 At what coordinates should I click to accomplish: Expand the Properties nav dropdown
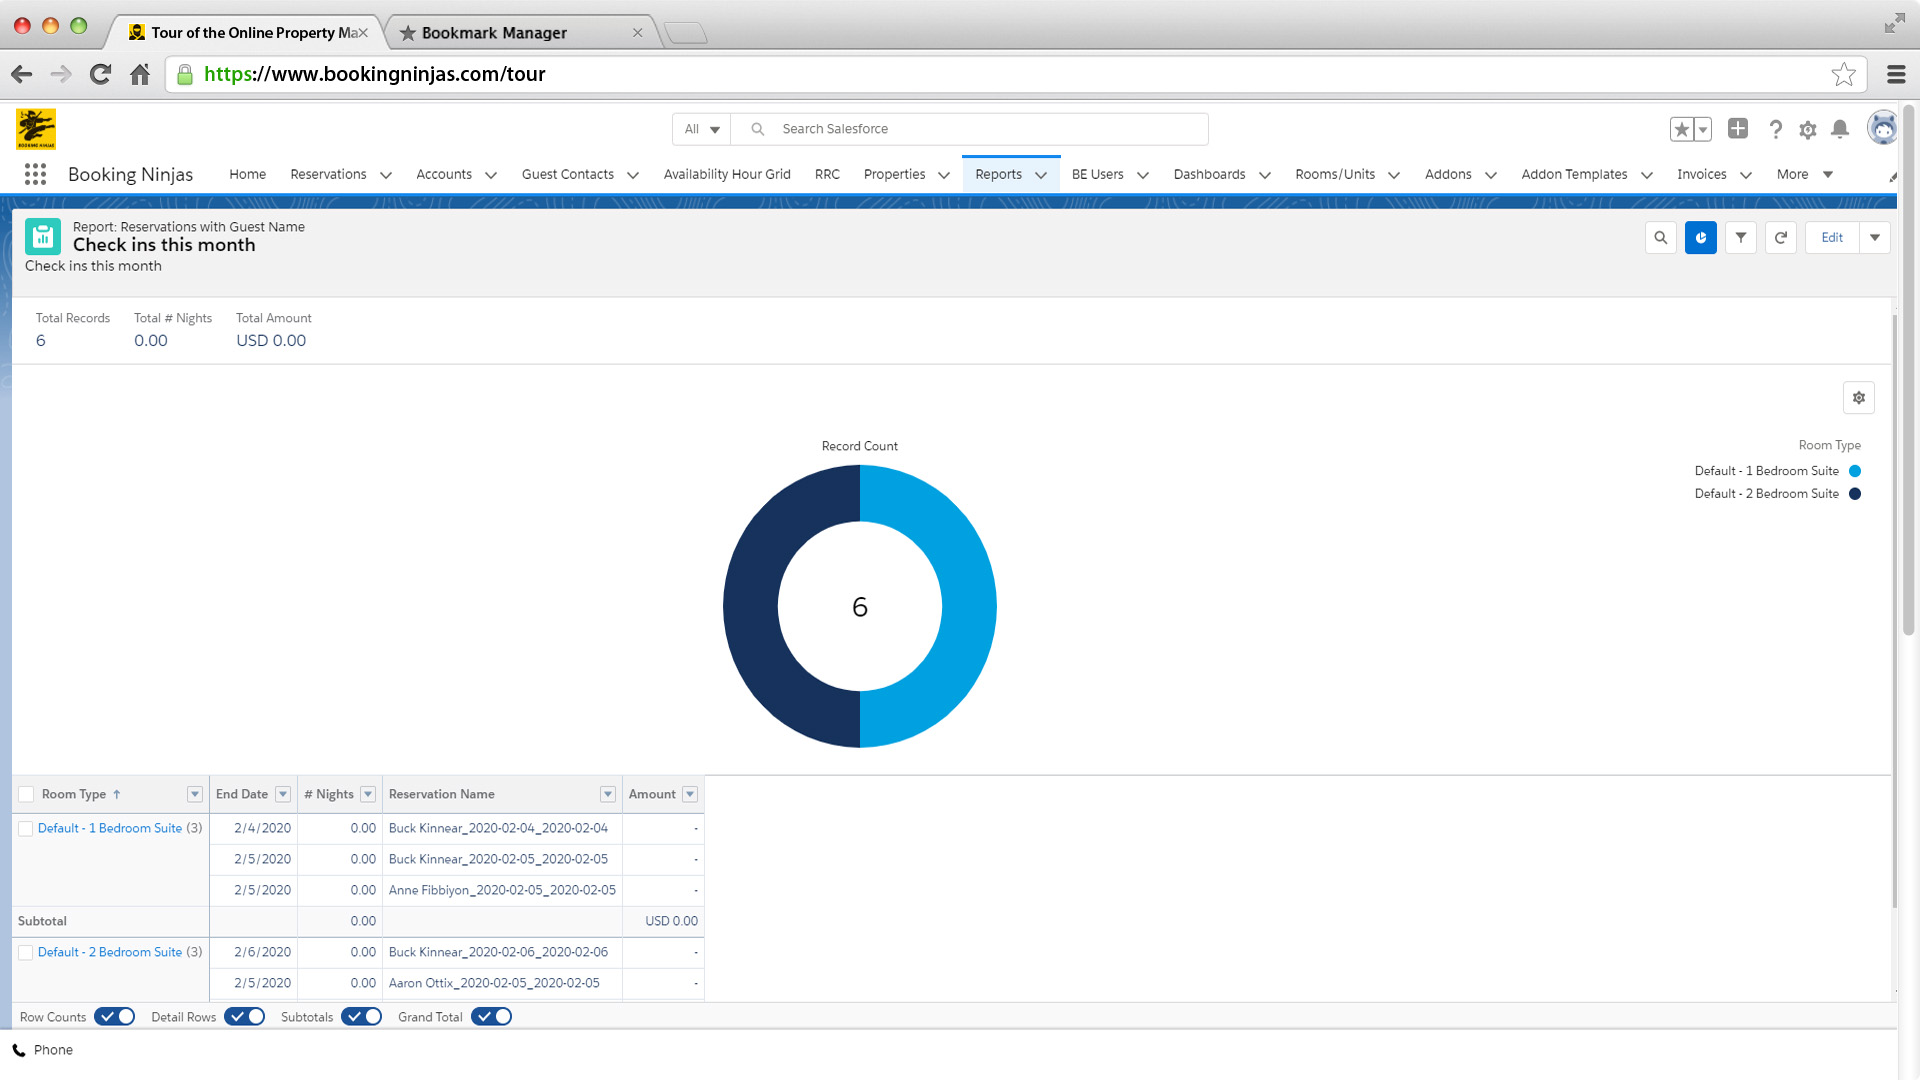pyautogui.click(x=944, y=175)
